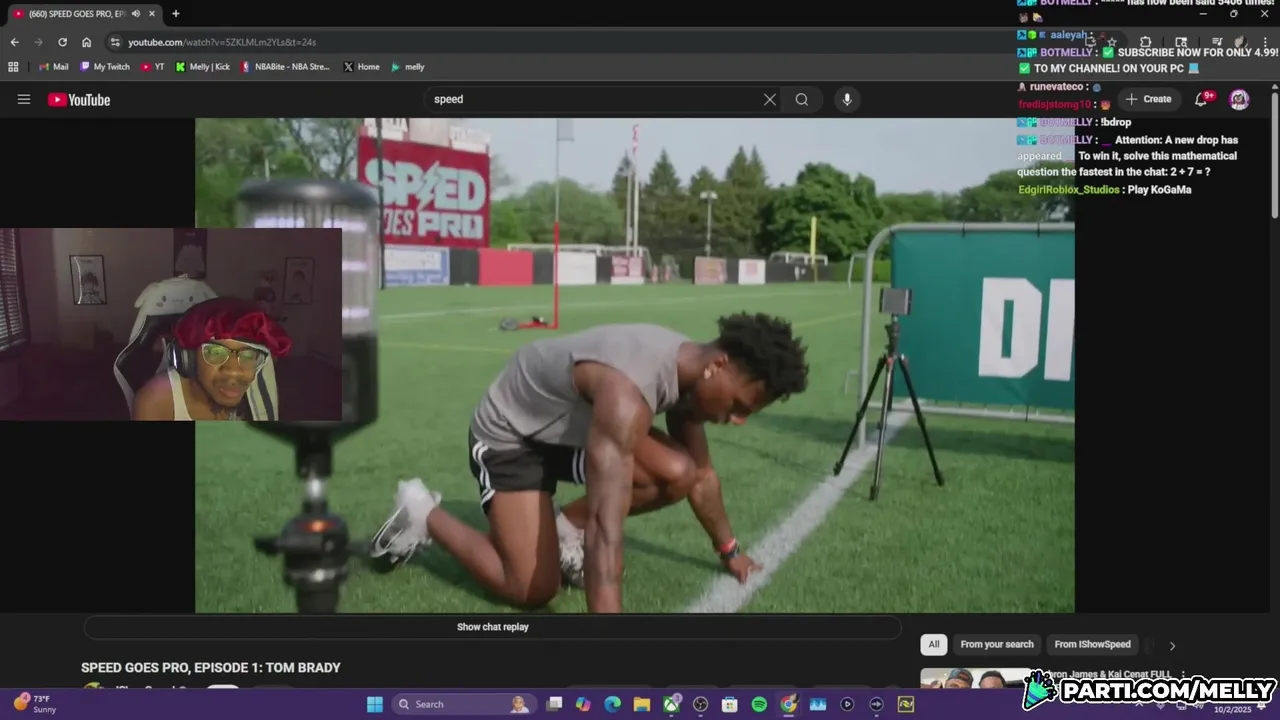
Task: Open the YouTube guide hamburger menu
Action: click(24, 99)
